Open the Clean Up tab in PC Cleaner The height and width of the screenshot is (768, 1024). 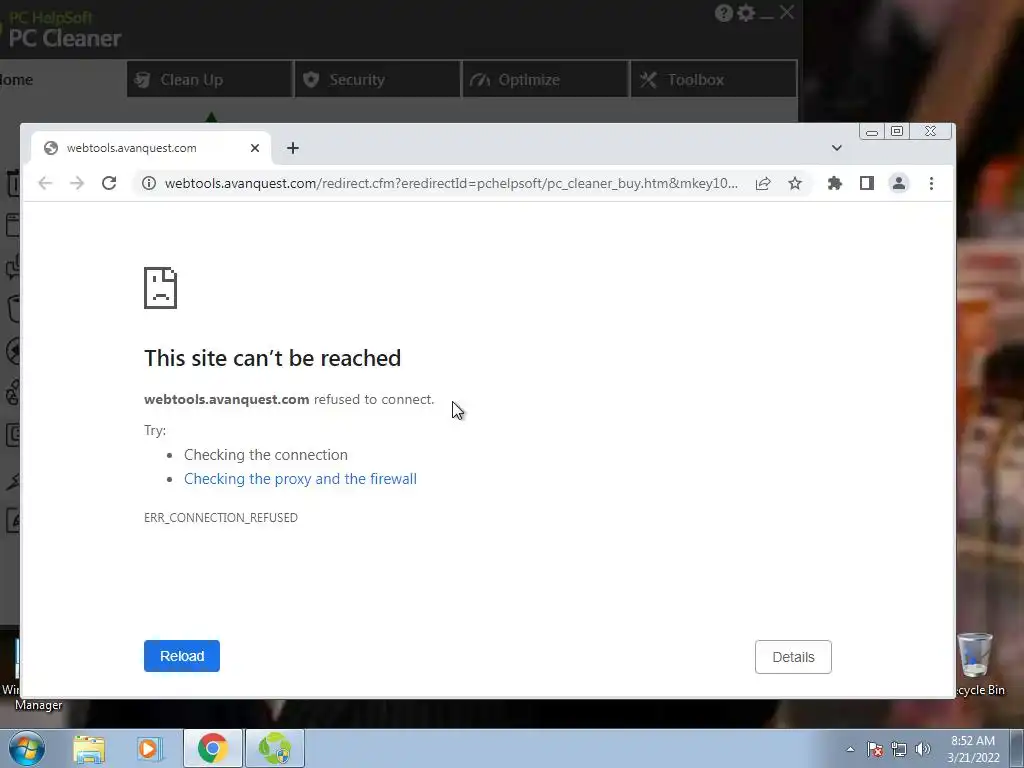[210, 80]
